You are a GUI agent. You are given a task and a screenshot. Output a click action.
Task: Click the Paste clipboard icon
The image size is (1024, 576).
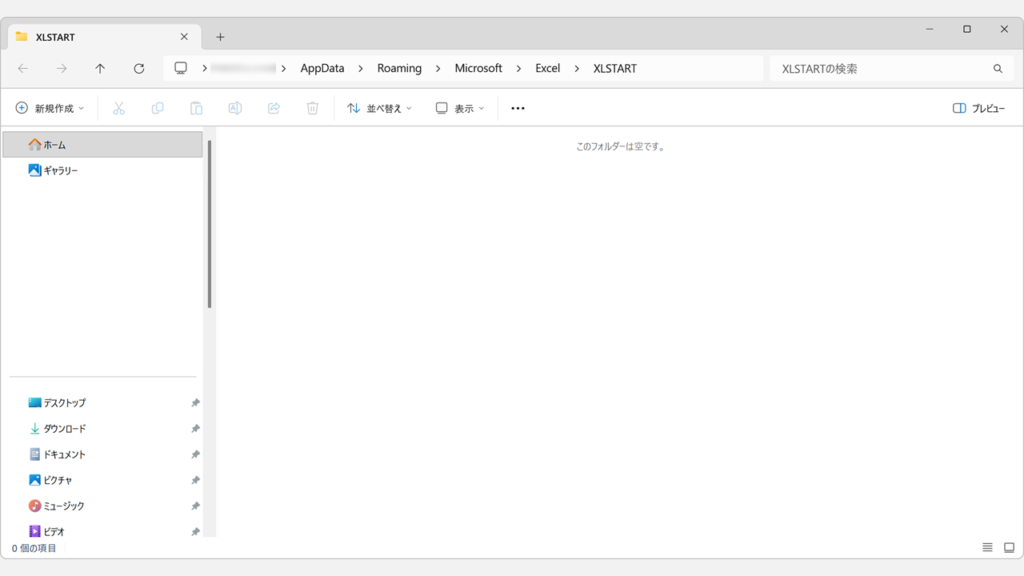coord(196,108)
